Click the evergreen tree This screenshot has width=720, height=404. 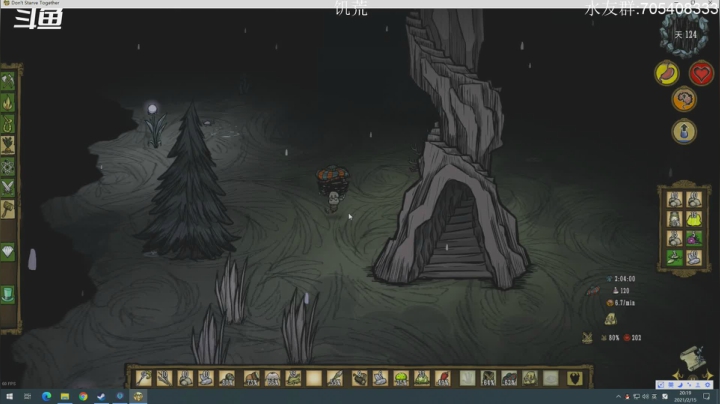coord(189,184)
